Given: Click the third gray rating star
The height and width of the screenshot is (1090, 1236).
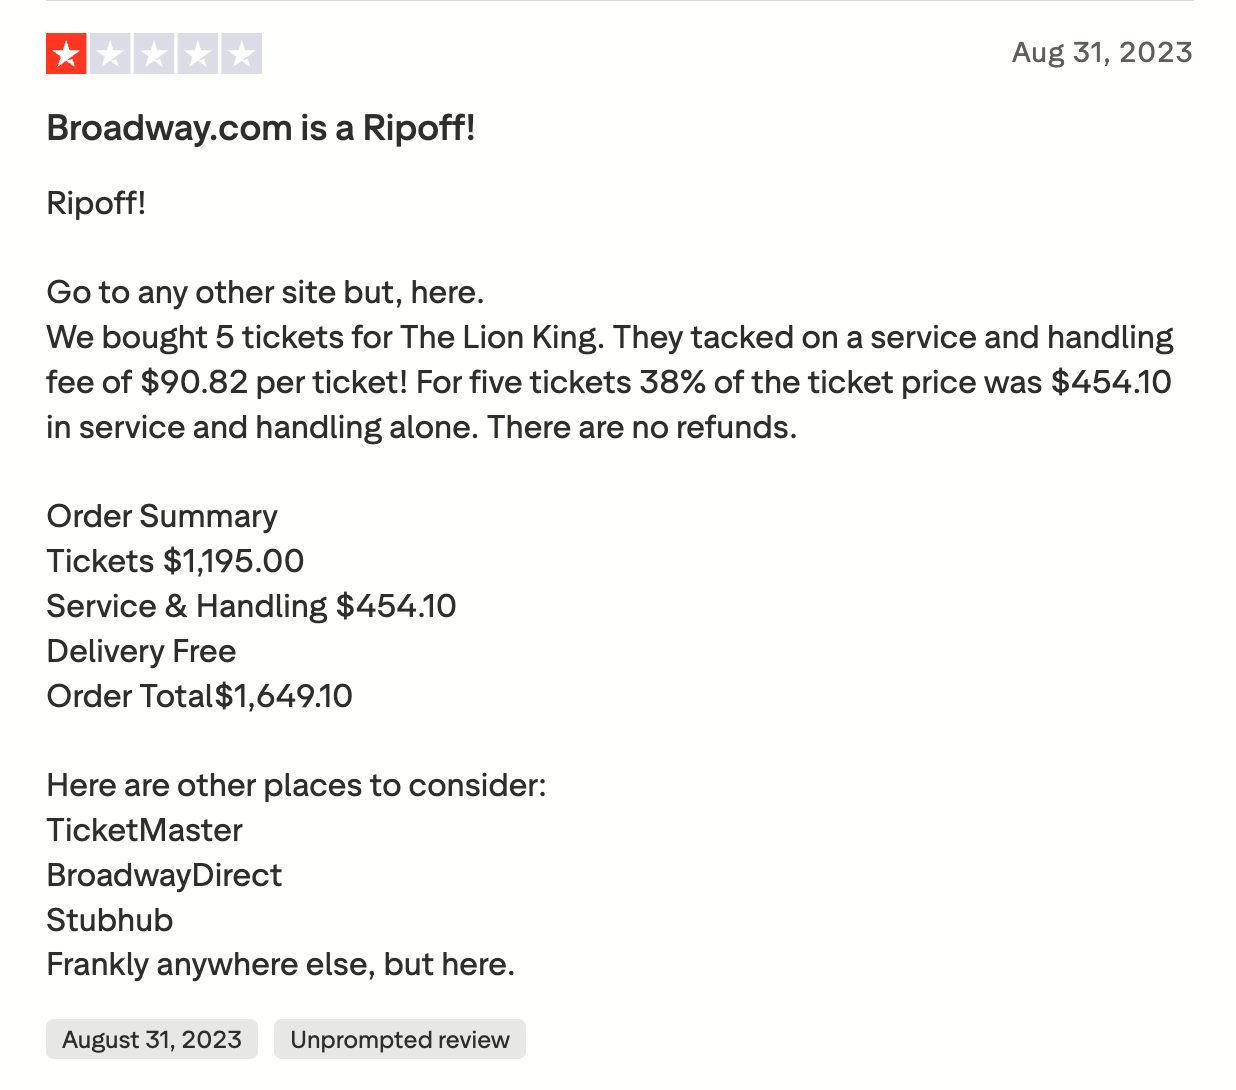Looking at the screenshot, I should pos(154,54).
